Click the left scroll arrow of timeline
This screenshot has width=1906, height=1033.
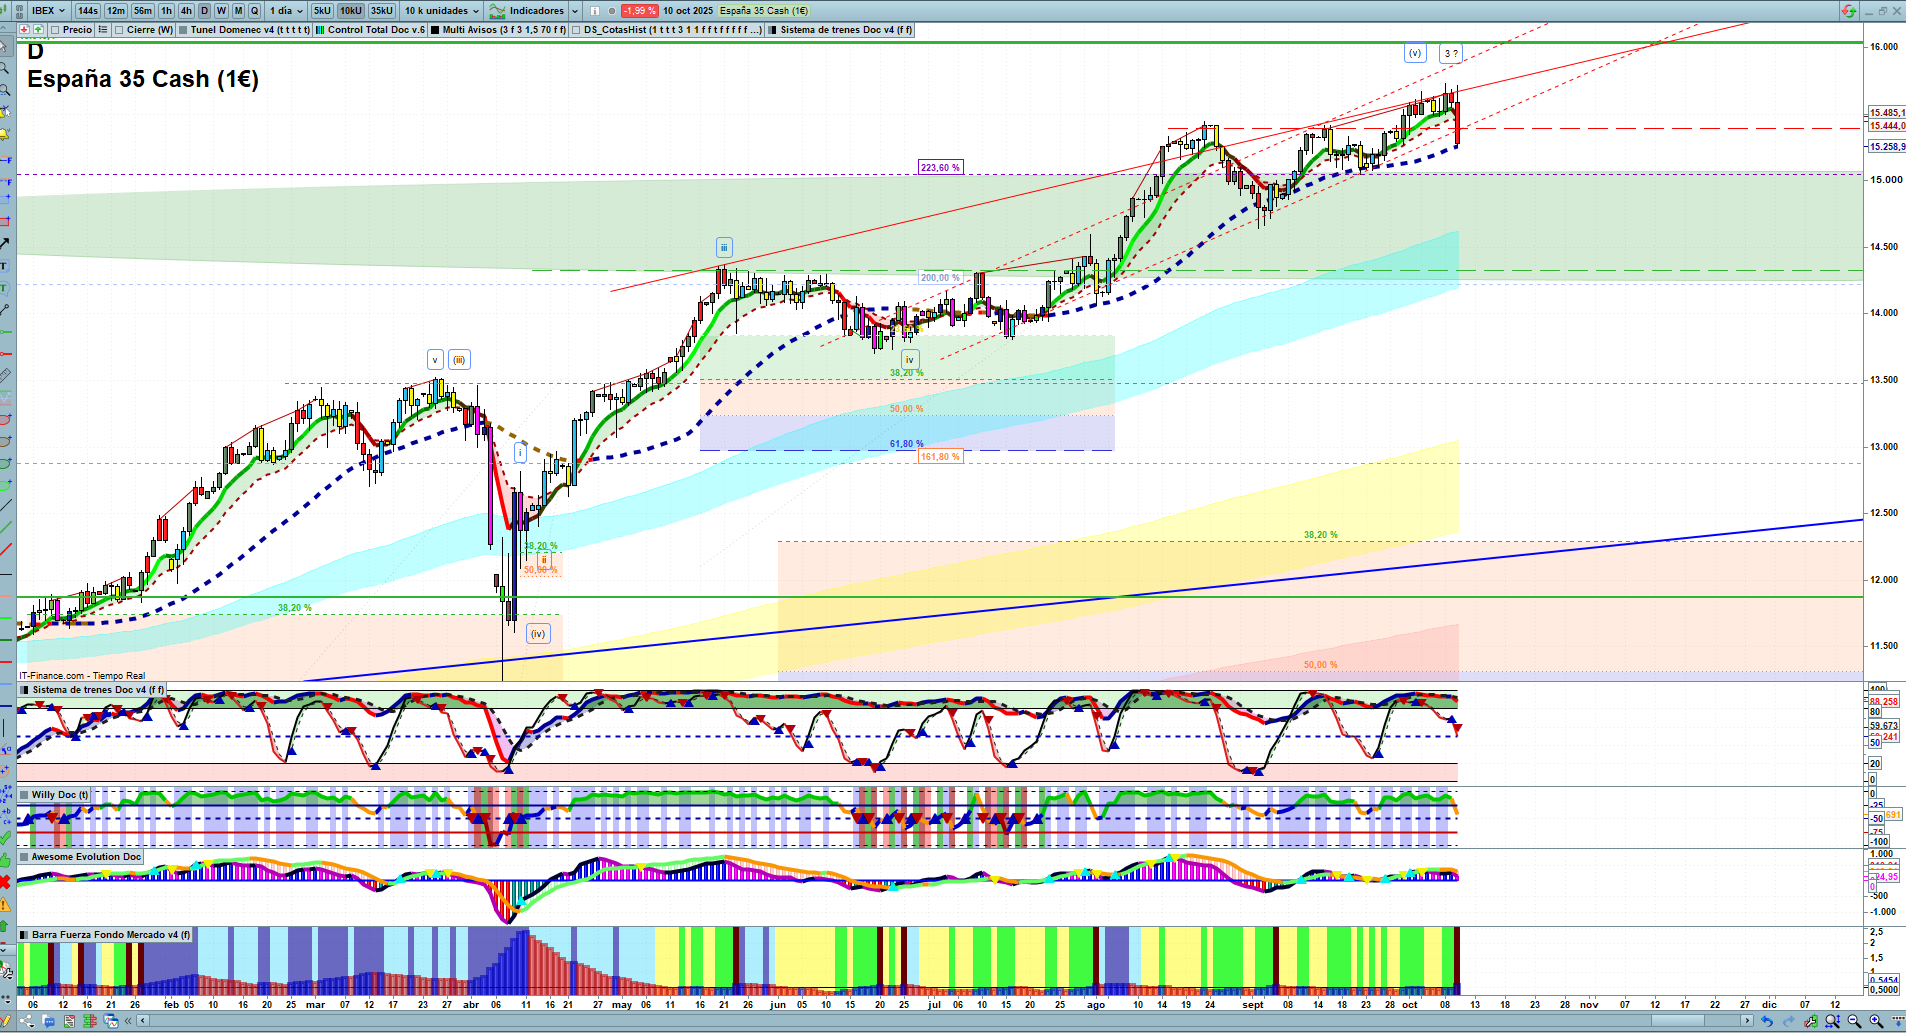point(143,1021)
